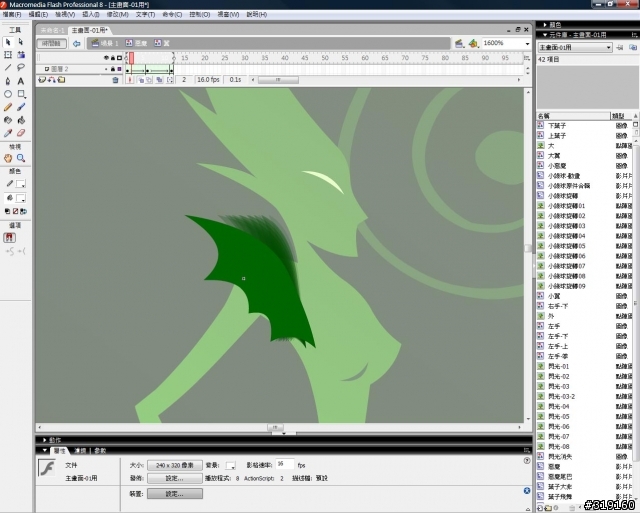Open the 1600% zoom level dropdown
Viewport: 640px width, 513px height.
pos(527,43)
